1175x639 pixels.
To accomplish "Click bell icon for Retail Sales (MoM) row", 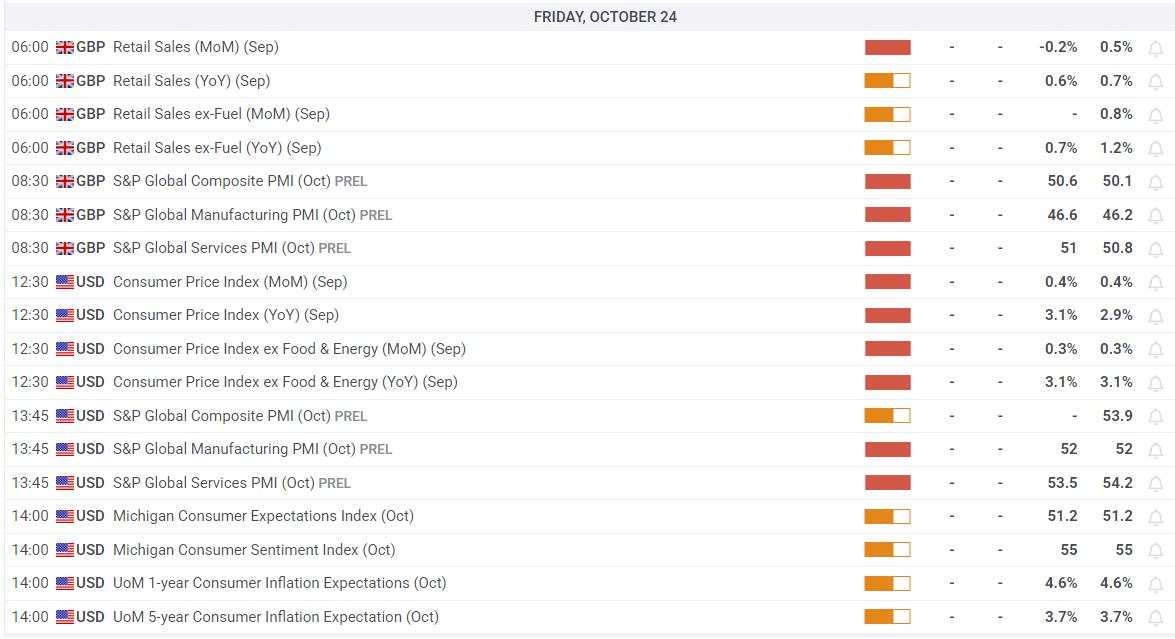I will point(1155,48).
